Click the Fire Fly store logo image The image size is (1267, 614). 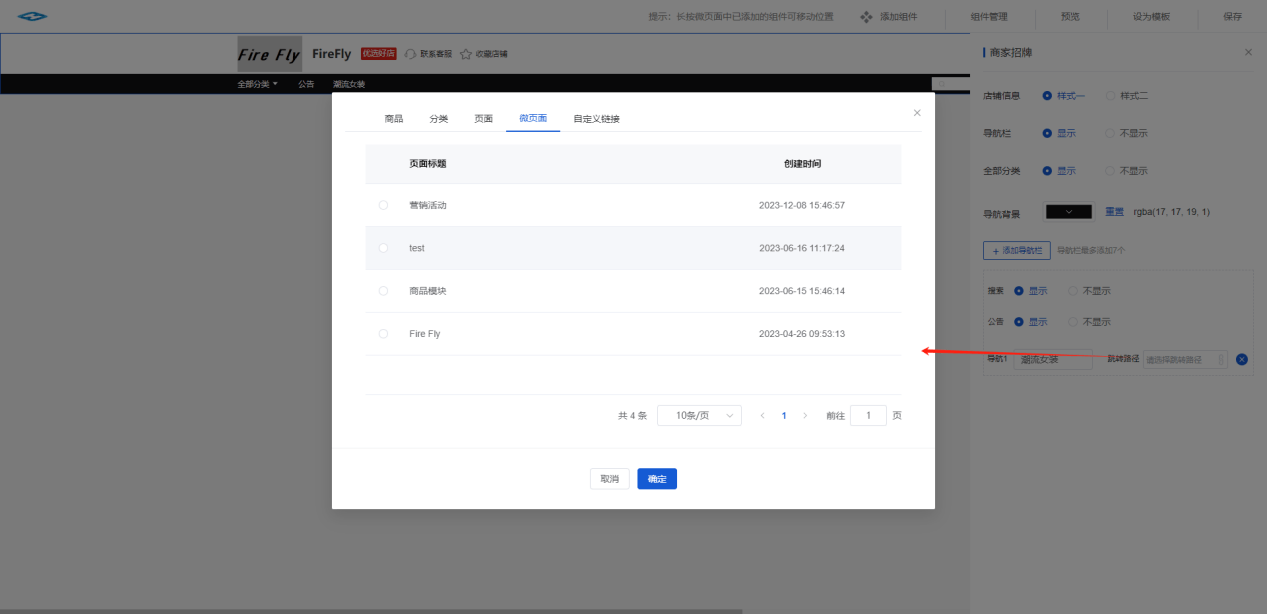(x=269, y=54)
